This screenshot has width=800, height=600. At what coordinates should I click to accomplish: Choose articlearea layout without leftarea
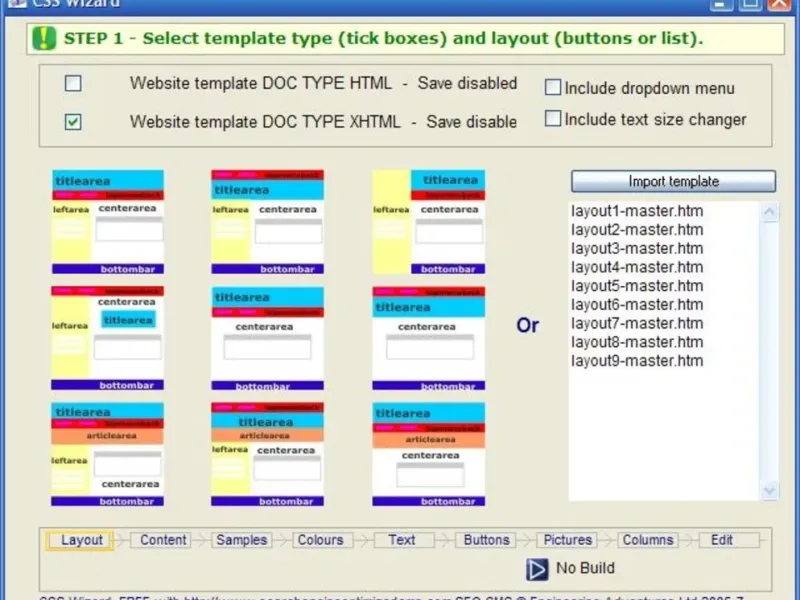coord(429,454)
